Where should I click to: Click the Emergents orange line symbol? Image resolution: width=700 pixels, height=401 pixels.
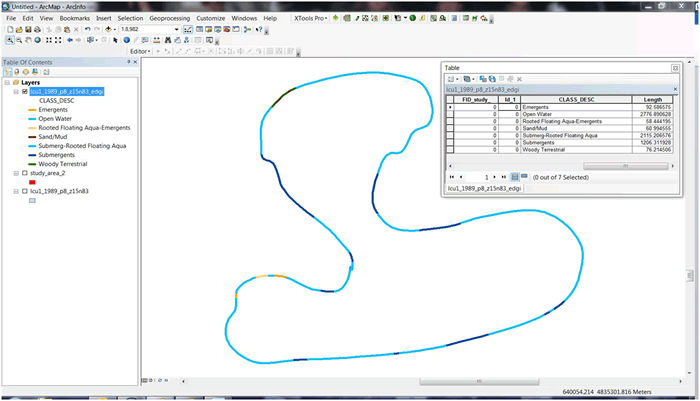click(32, 110)
